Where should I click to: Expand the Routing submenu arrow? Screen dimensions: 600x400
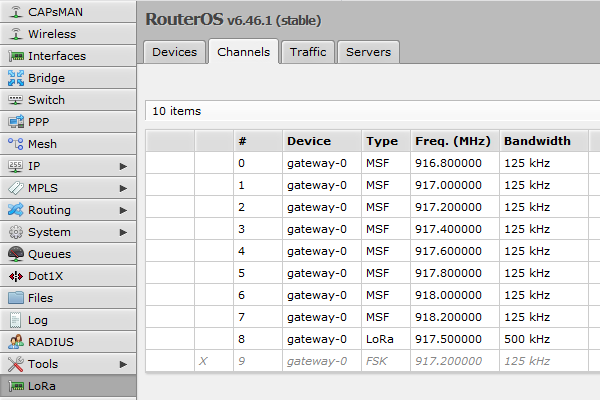click(123, 210)
